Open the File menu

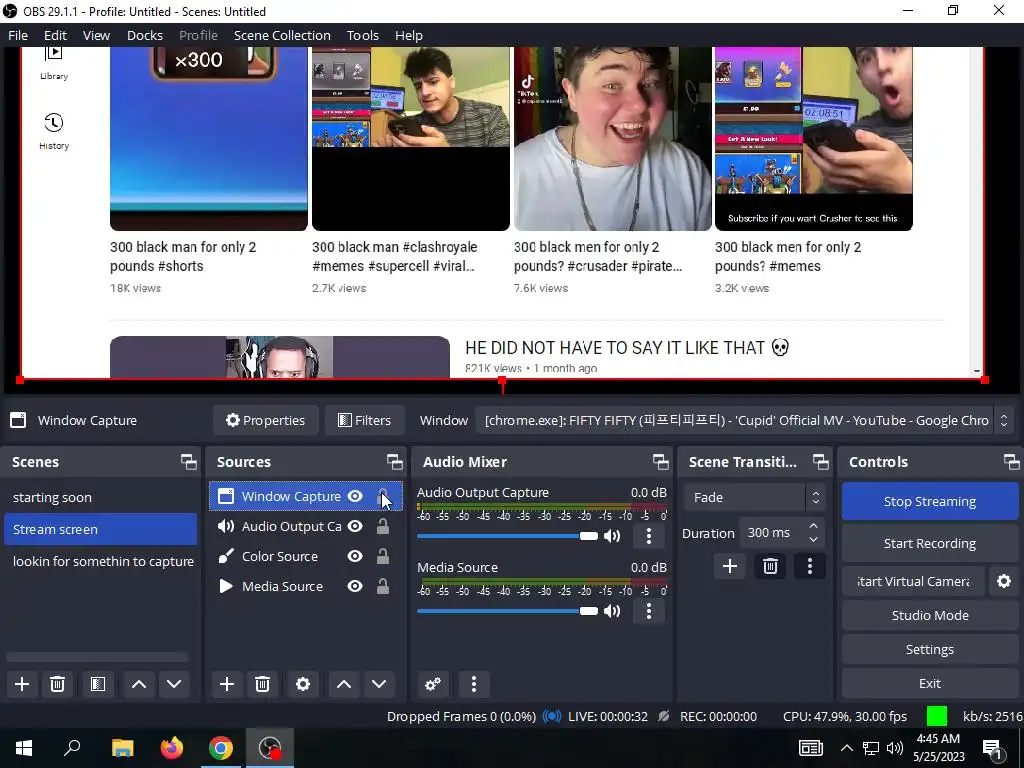click(18, 35)
